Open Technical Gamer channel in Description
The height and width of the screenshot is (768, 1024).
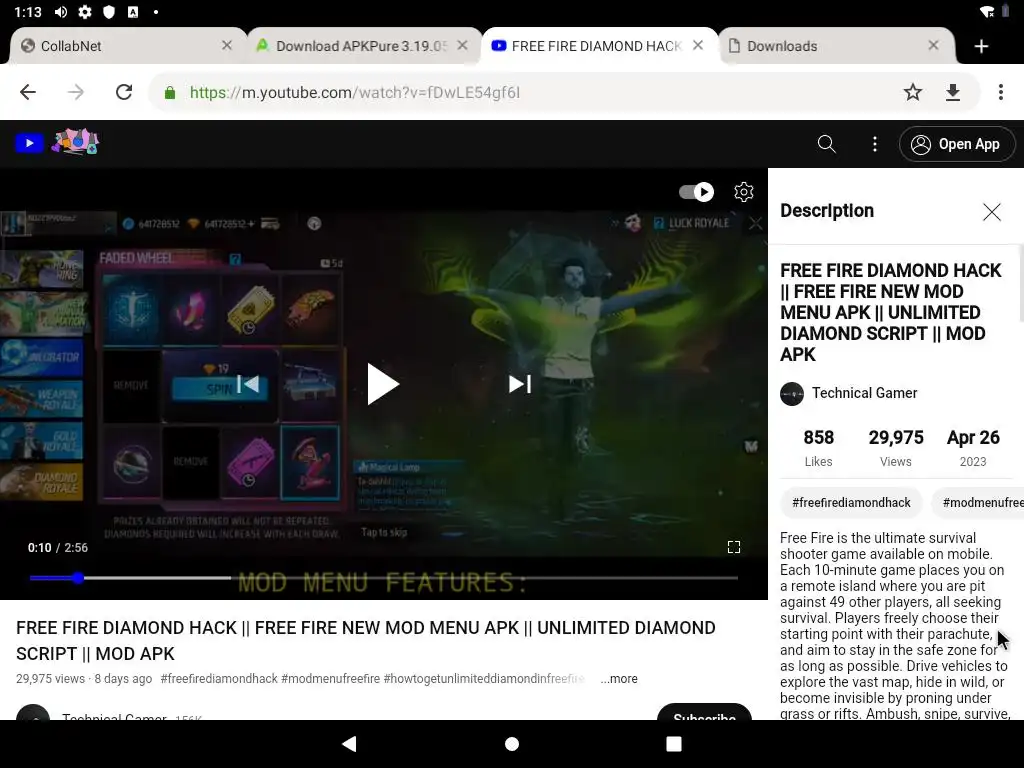point(864,393)
